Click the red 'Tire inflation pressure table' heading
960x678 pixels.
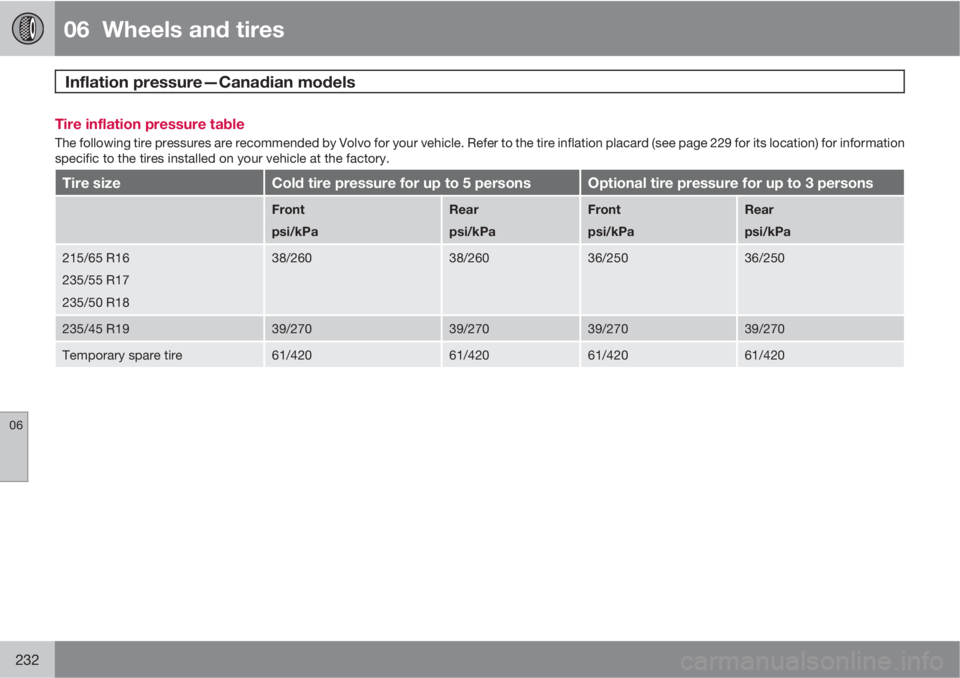pos(149,124)
